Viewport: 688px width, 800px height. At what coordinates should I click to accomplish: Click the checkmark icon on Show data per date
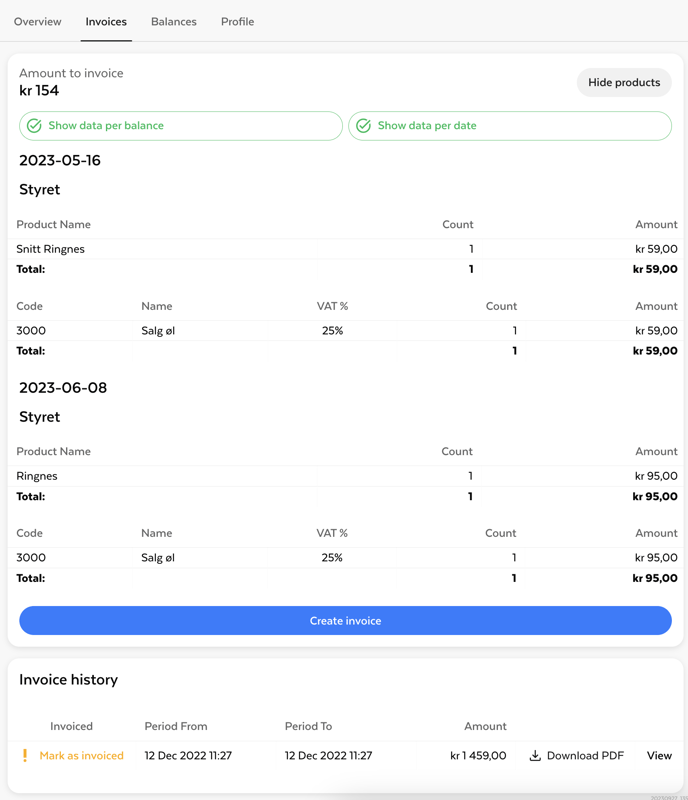click(364, 126)
